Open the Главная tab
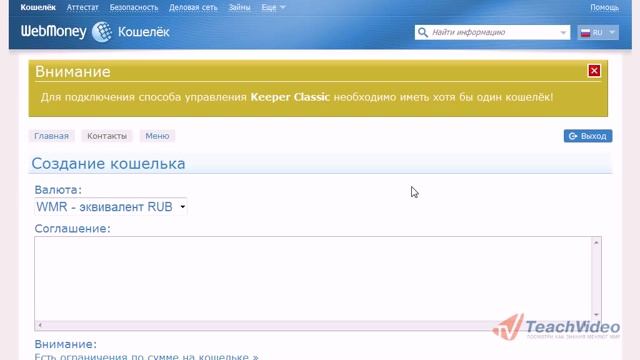Viewport: 640px width, 360px height. 51,136
